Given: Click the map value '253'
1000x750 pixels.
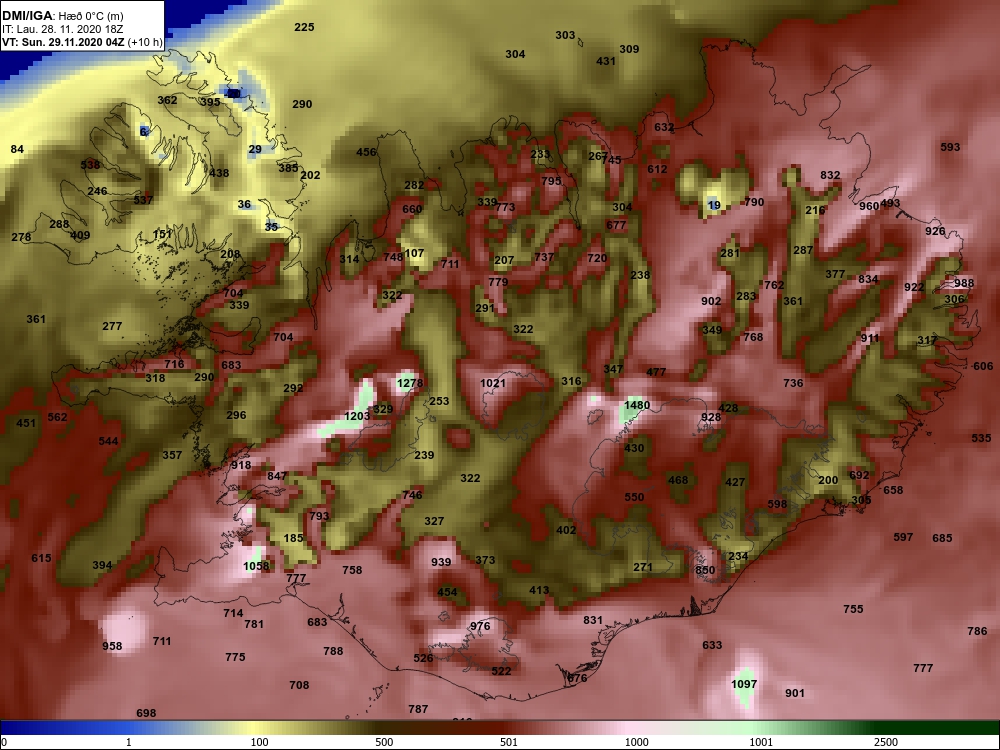Looking at the screenshot, I should click(439, 402).
